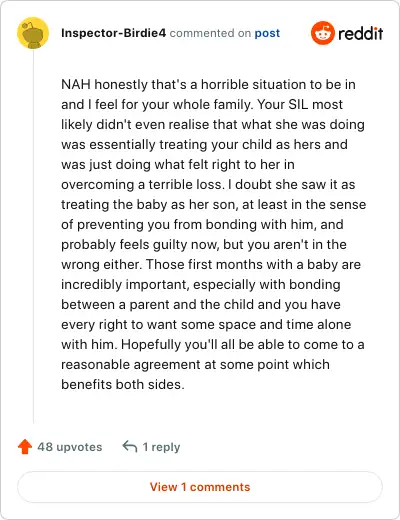Click the '48 upvotes' count
Image resolution: width=400 pixels, height=520 pixels.
(x=70, y=447)
